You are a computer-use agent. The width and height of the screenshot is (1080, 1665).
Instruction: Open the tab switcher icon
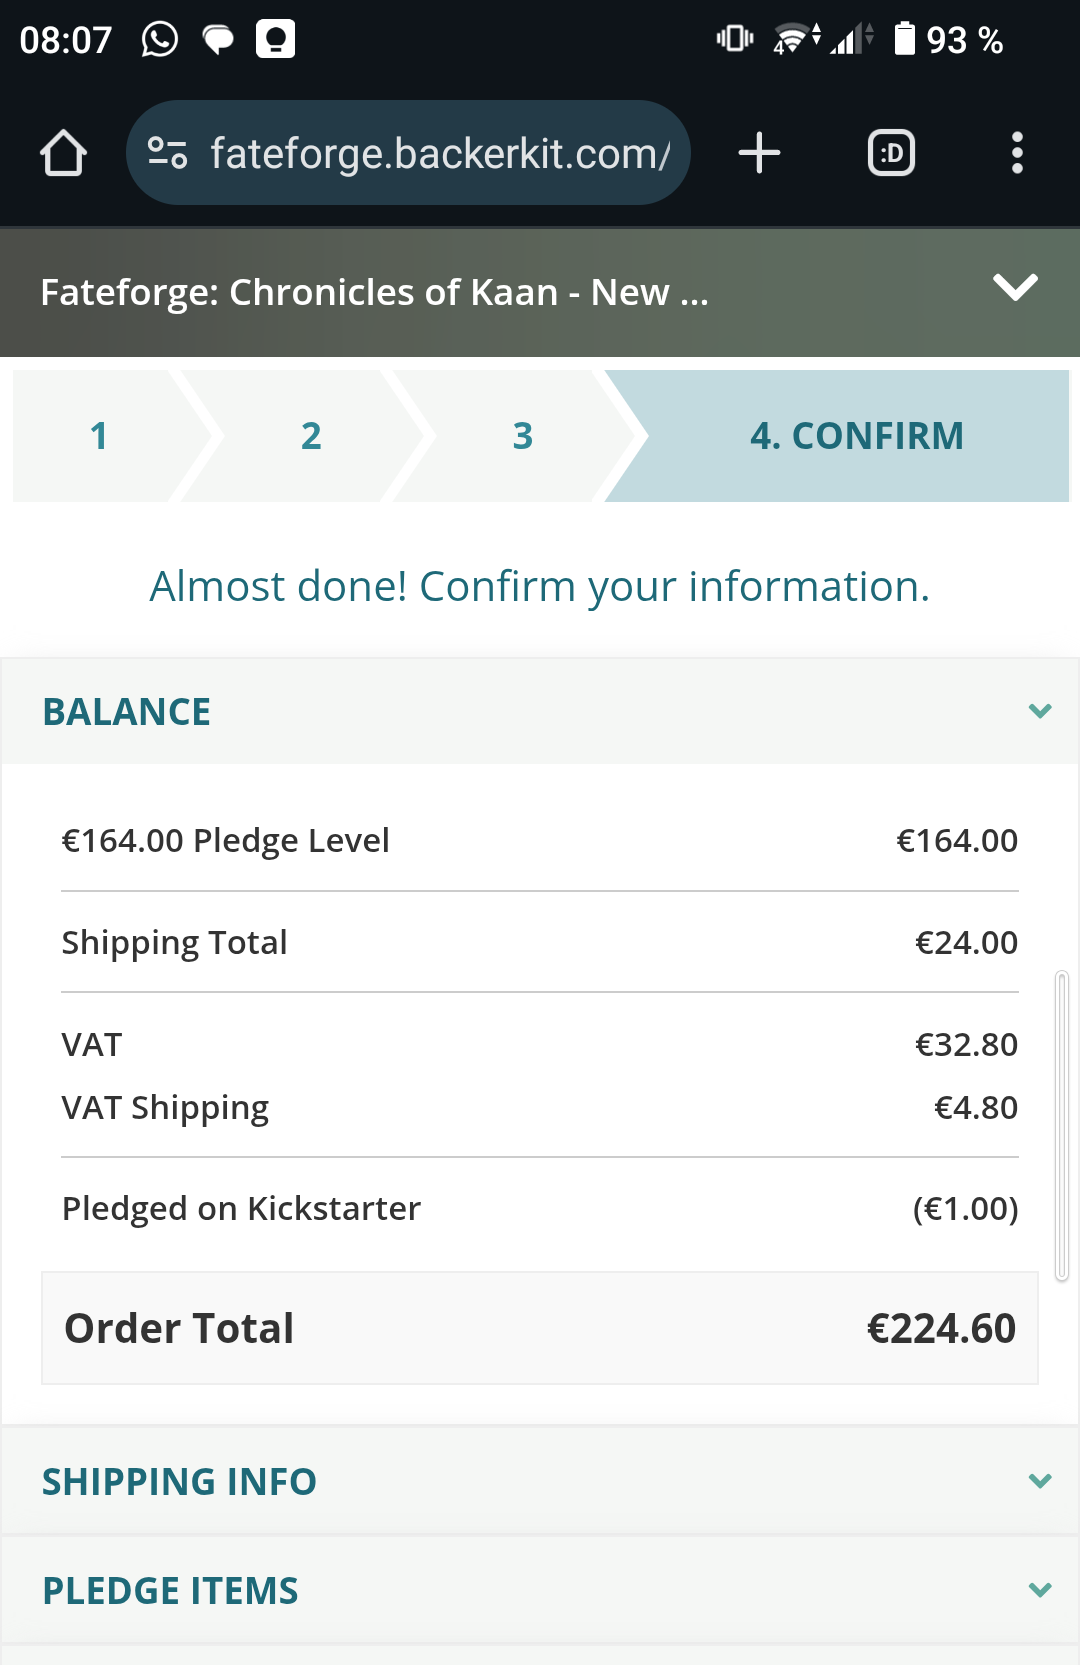pos(891,153)
